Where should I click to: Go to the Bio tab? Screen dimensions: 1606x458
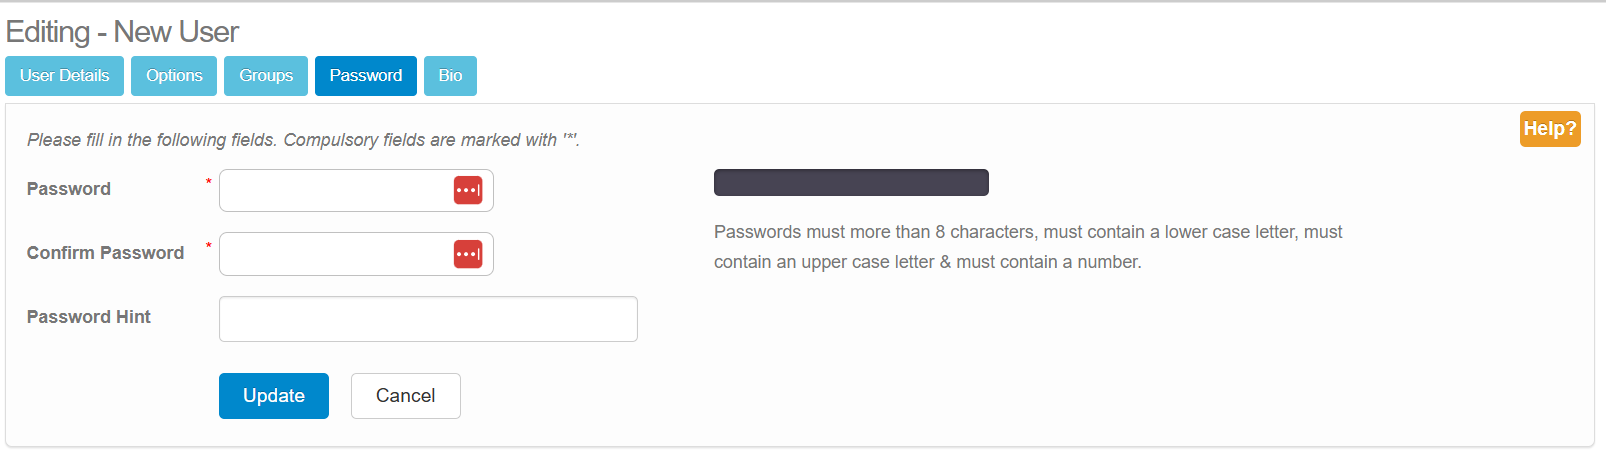click(x=450, y=76)
